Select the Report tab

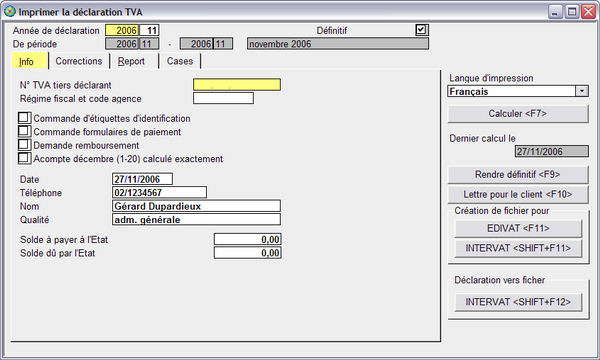pyautogui.click(x=134, y=61)
